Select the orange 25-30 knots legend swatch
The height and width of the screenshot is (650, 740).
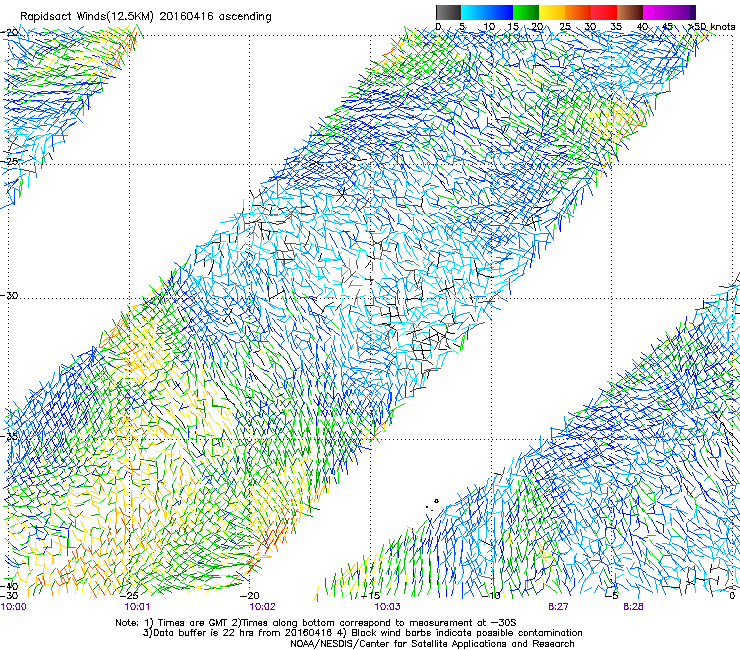click(x=578, y=12)
